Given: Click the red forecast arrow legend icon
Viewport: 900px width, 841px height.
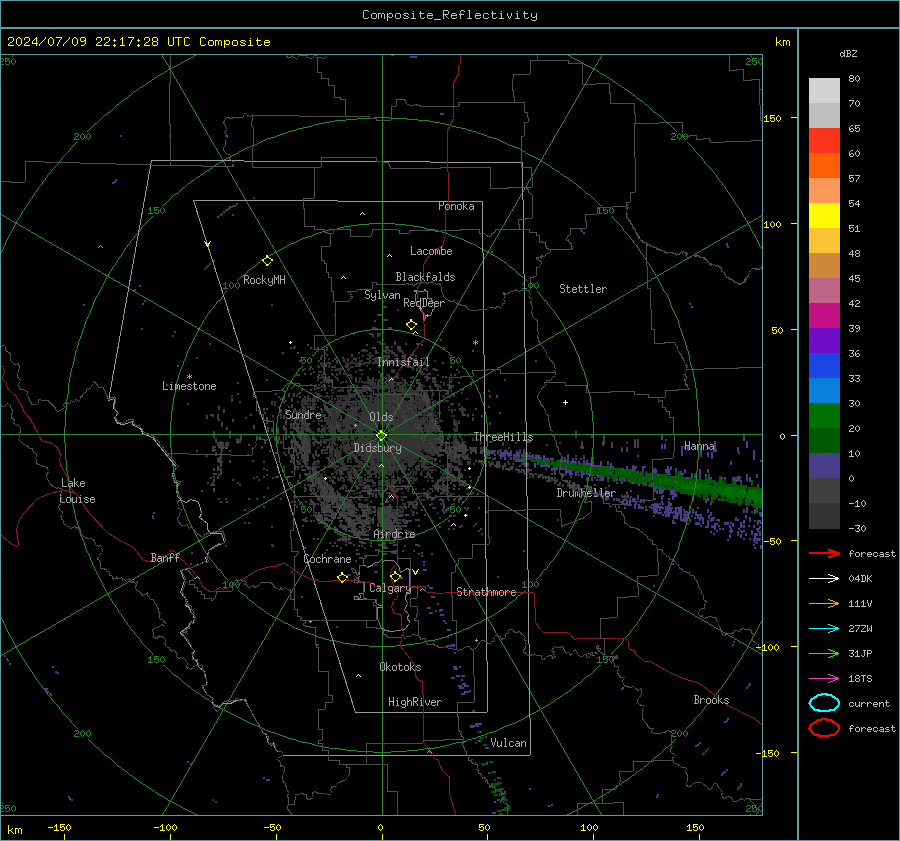Looking at the screenshot, I should [824, 553].
